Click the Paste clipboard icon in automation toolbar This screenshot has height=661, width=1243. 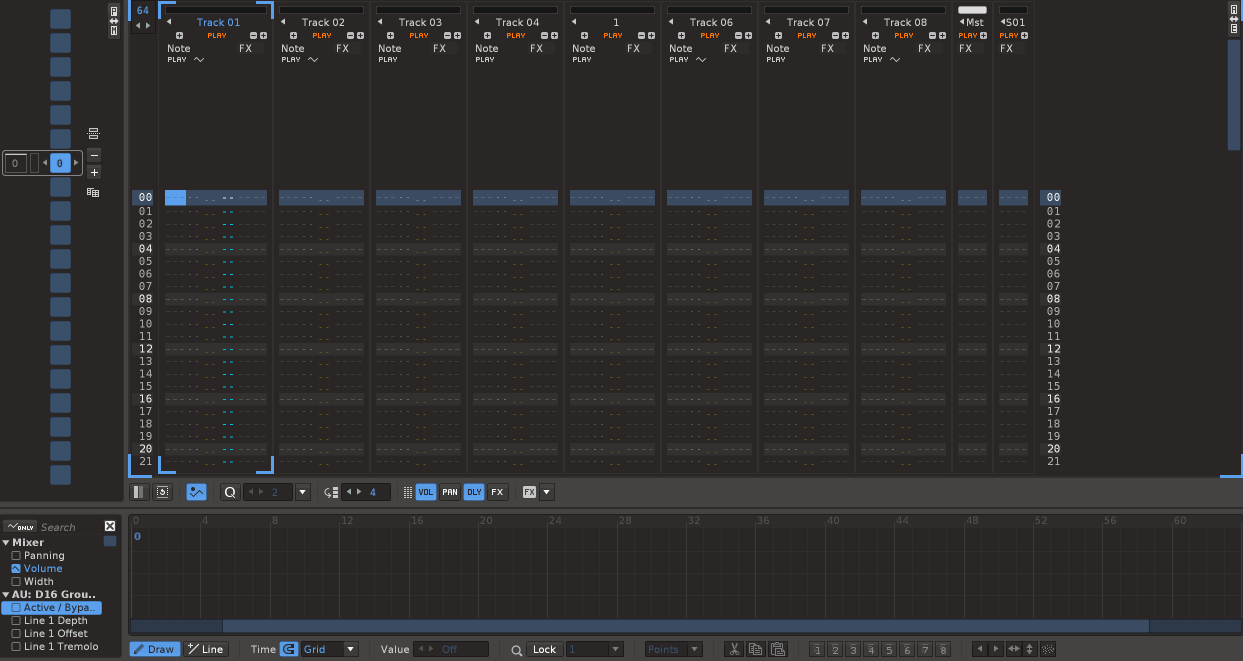point(778,649)
